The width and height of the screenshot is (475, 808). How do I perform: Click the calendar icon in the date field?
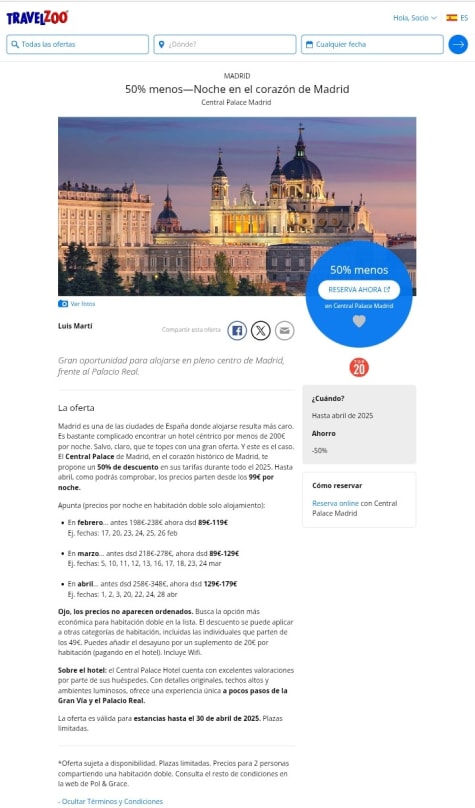(309, 44)
